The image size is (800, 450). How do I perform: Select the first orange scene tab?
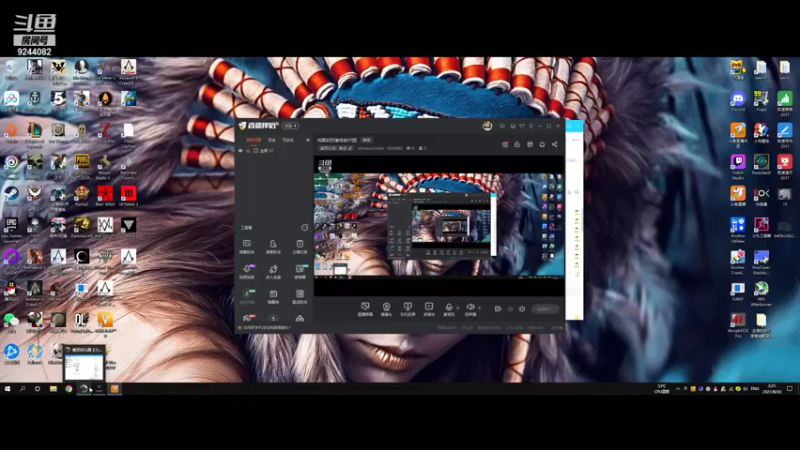(254, 140)
